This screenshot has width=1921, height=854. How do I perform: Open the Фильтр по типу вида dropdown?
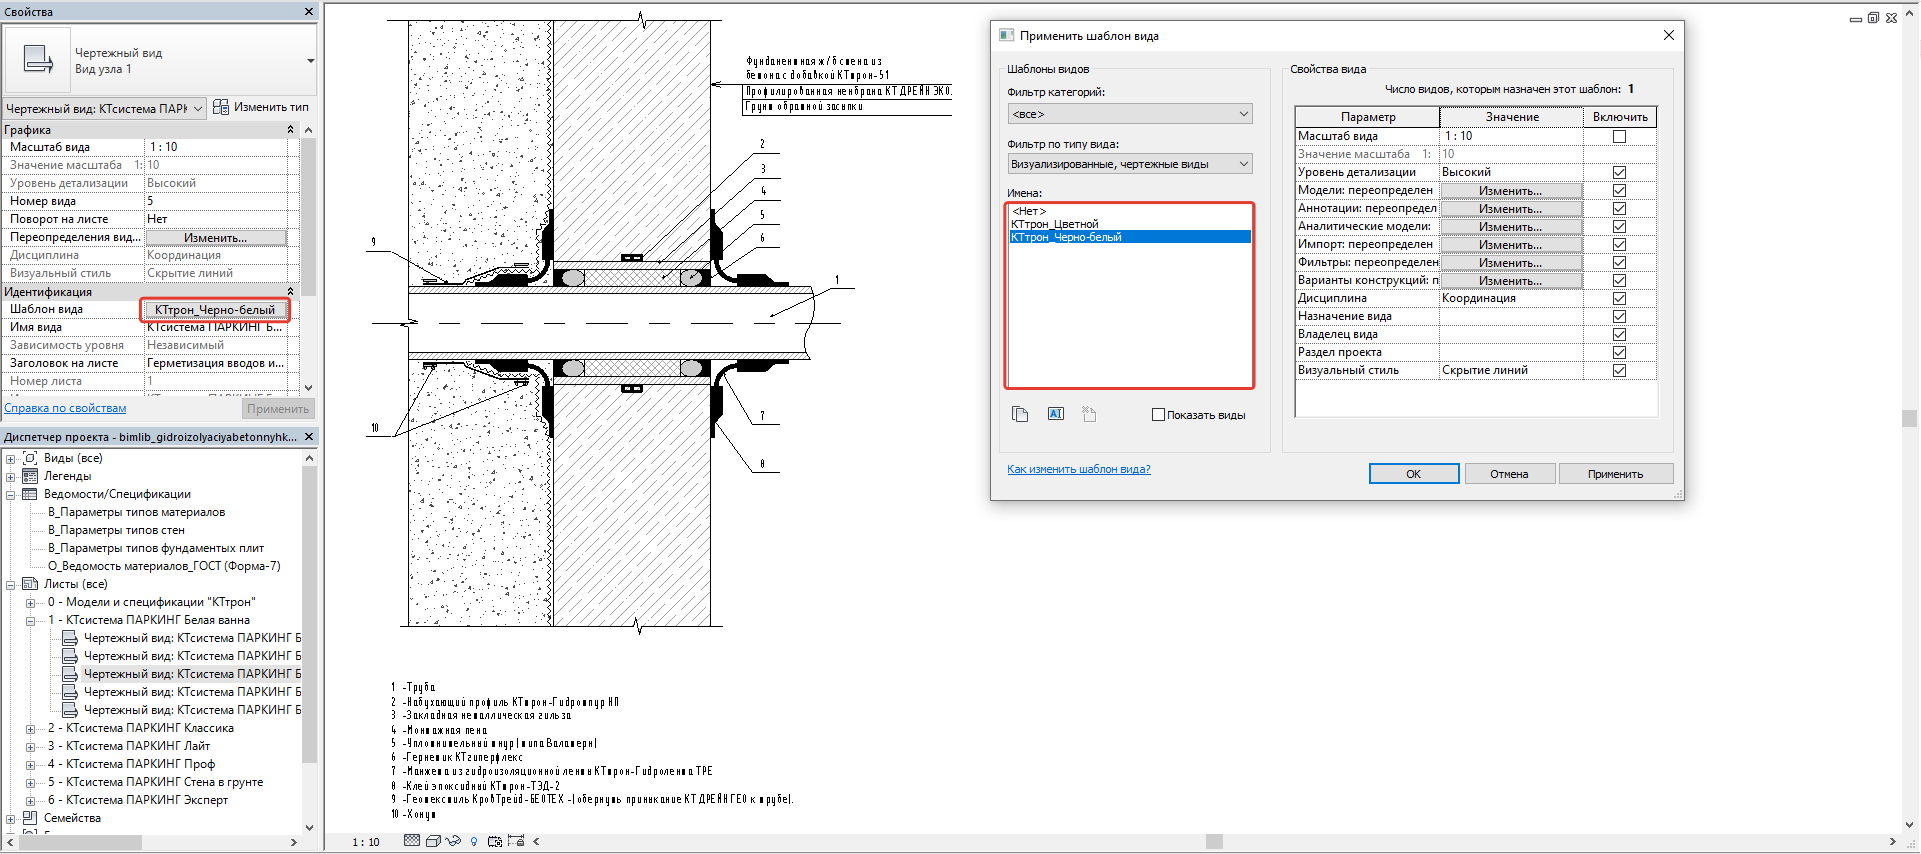tap(1130, 164)
